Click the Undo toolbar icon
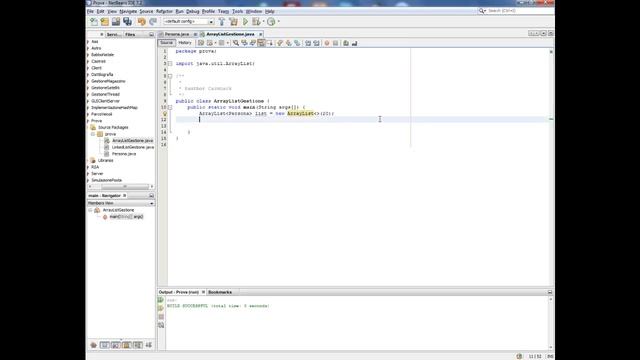This screenshot has height=360, width=640. click(142, 22)
